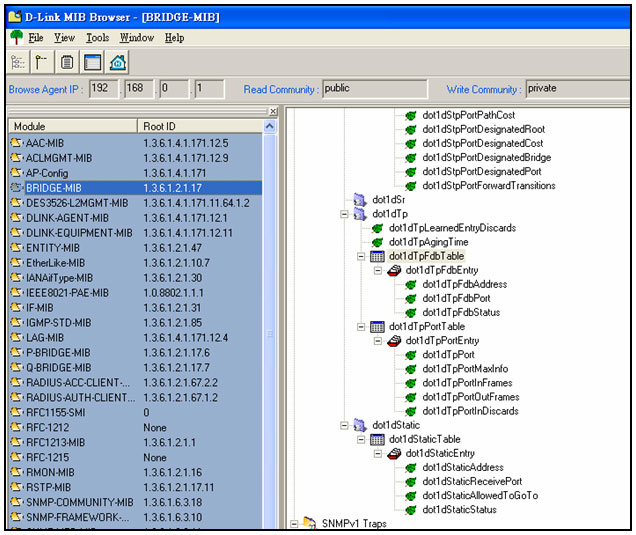This screenshot has height=535, width=636.
Task: Click the Read Community text field
Action: (380, 89)
